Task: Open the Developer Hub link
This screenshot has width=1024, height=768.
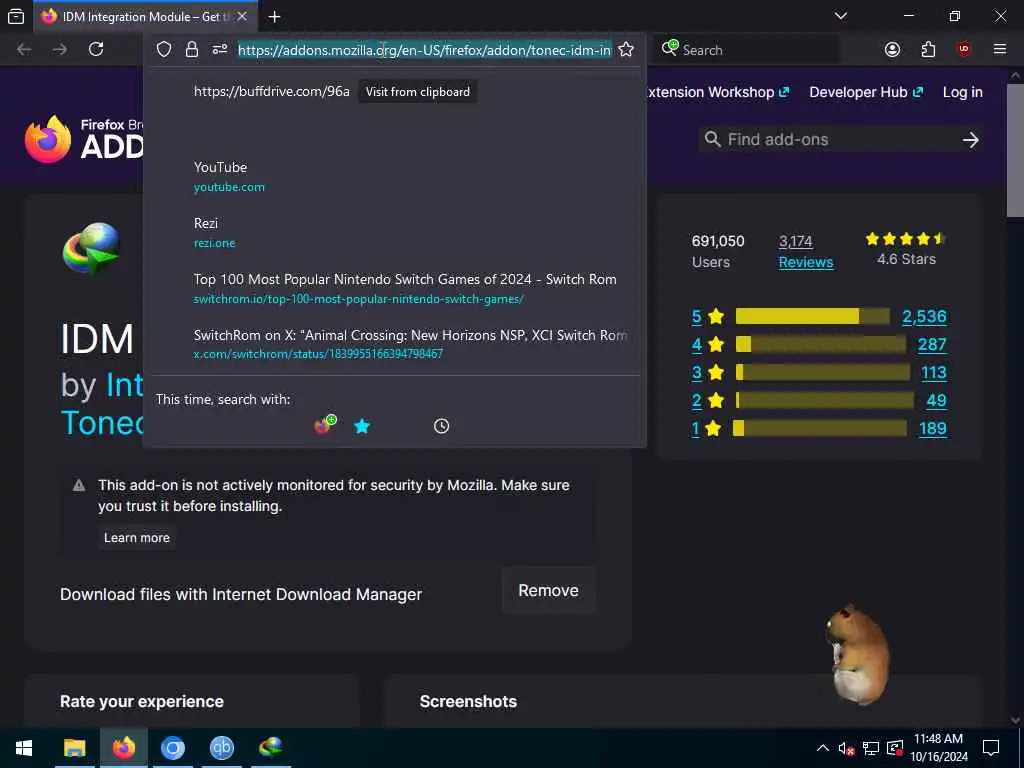Action: coord(866,92)
